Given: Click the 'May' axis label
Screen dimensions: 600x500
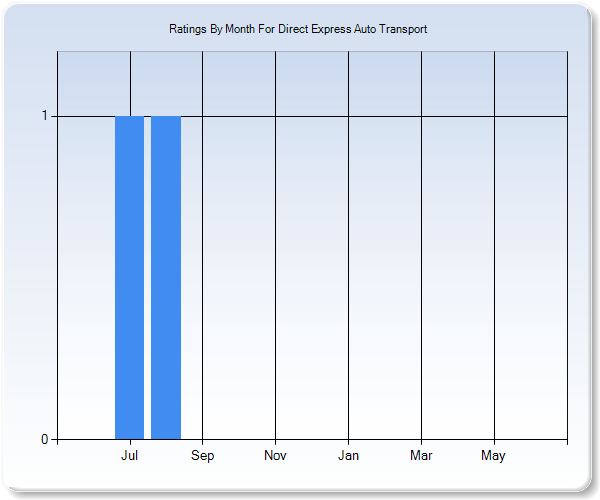Looking at the screenshot, I should point(493,456).
